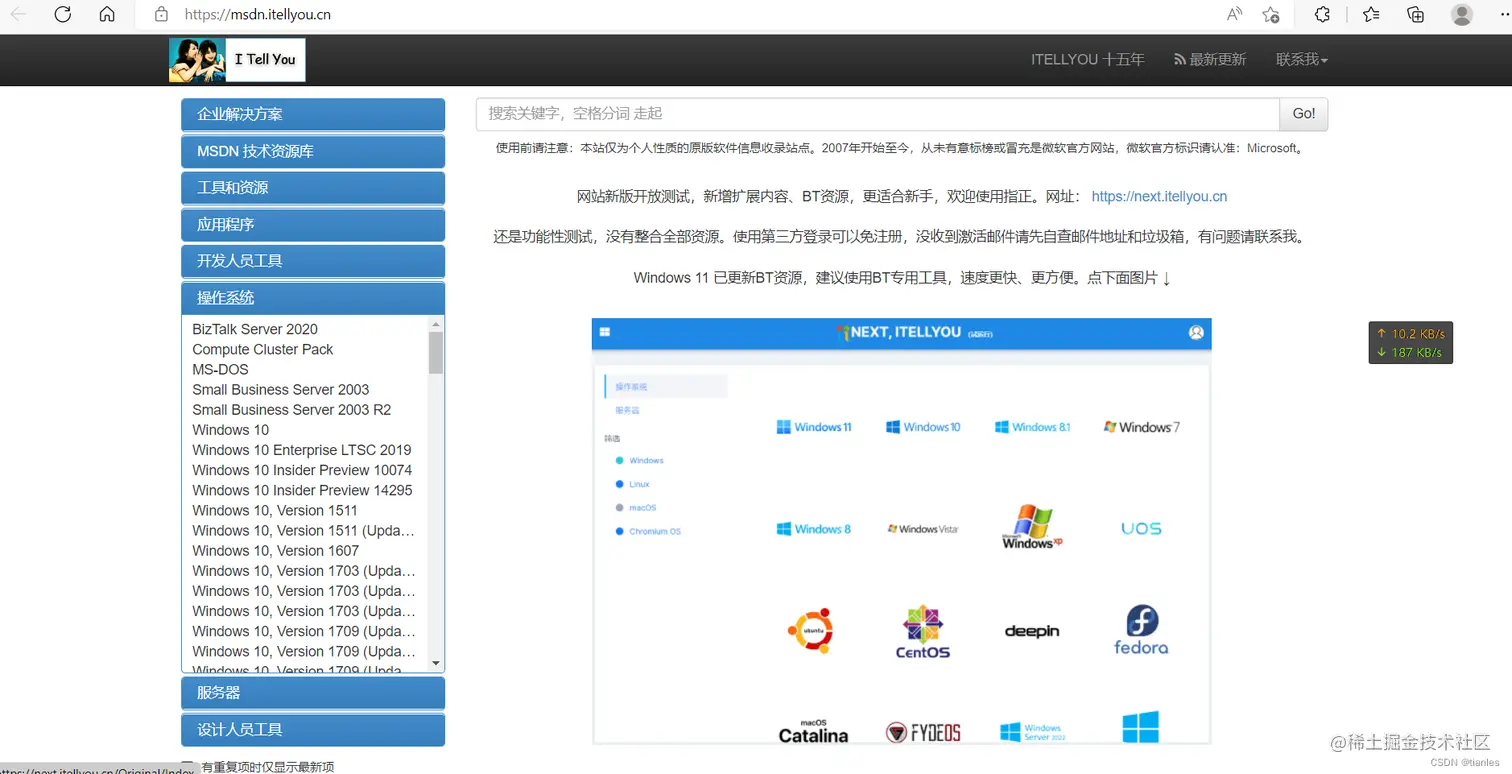This screenshot has height=774, width=1512.
Task: Click the Windows 8.1 logo in preview
Action: point(1032,427)
